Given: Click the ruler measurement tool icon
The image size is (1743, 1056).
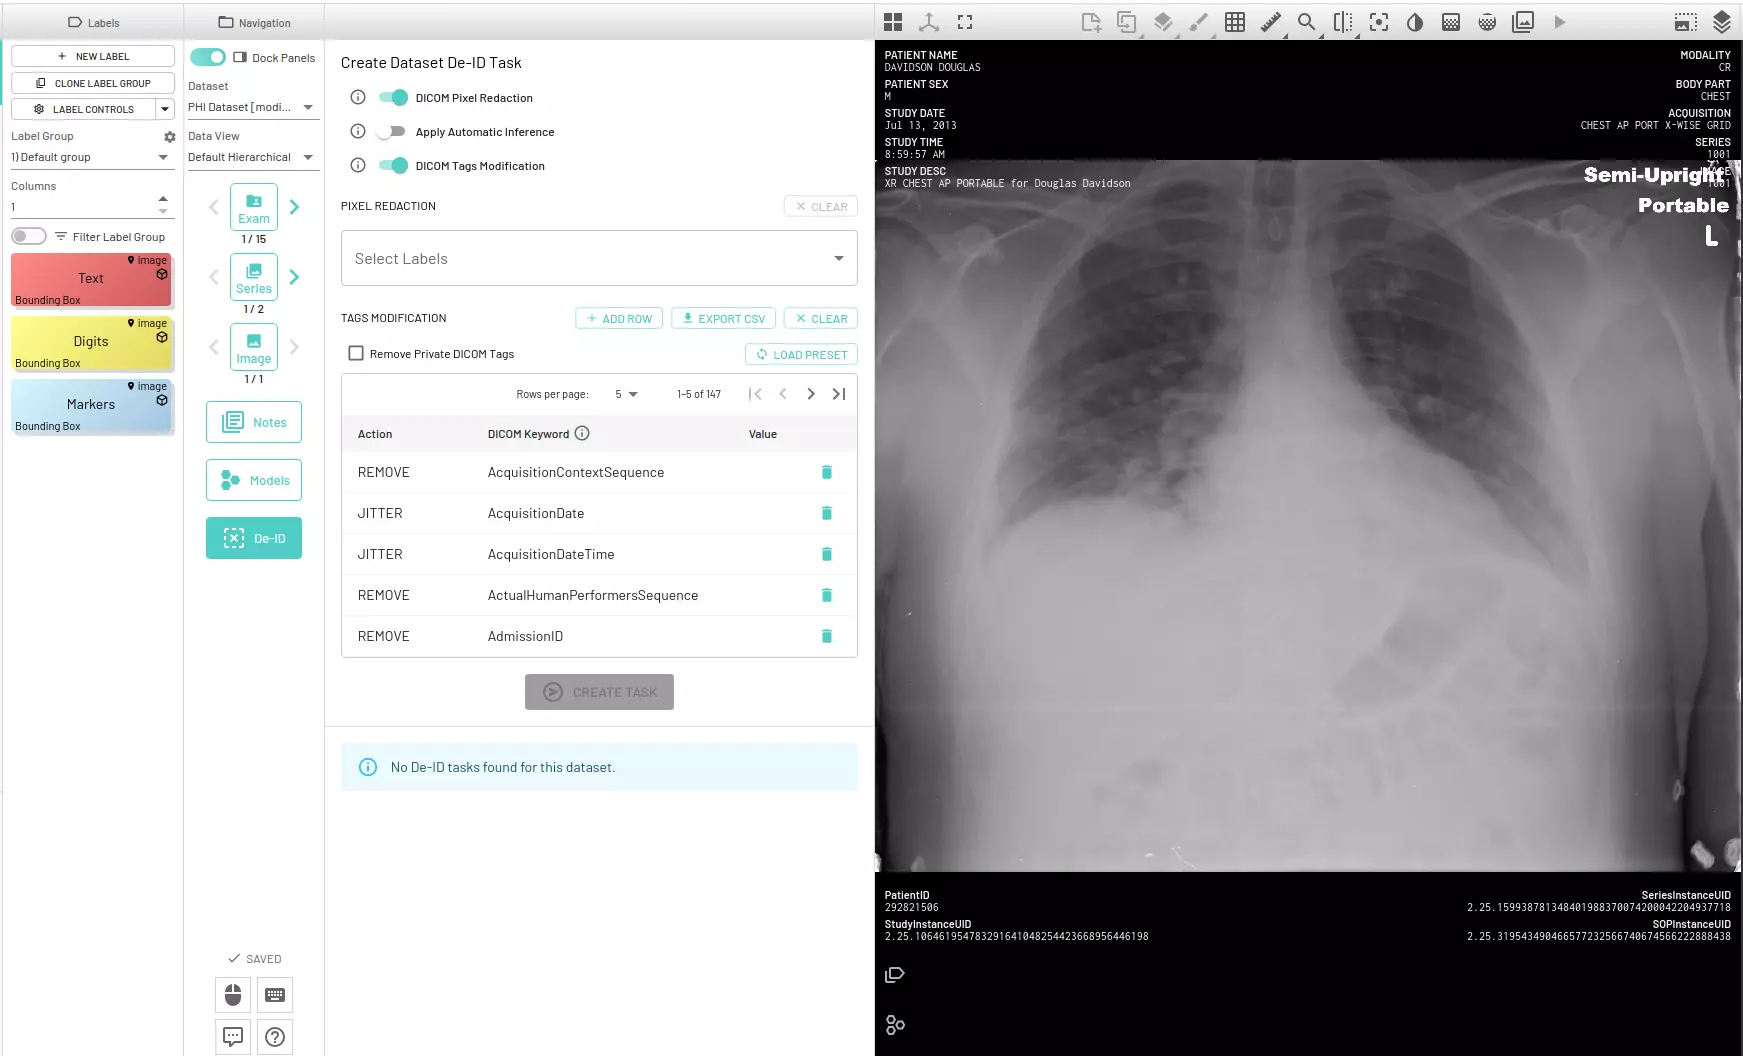Looking at the screenshot, I should 1270,22.
